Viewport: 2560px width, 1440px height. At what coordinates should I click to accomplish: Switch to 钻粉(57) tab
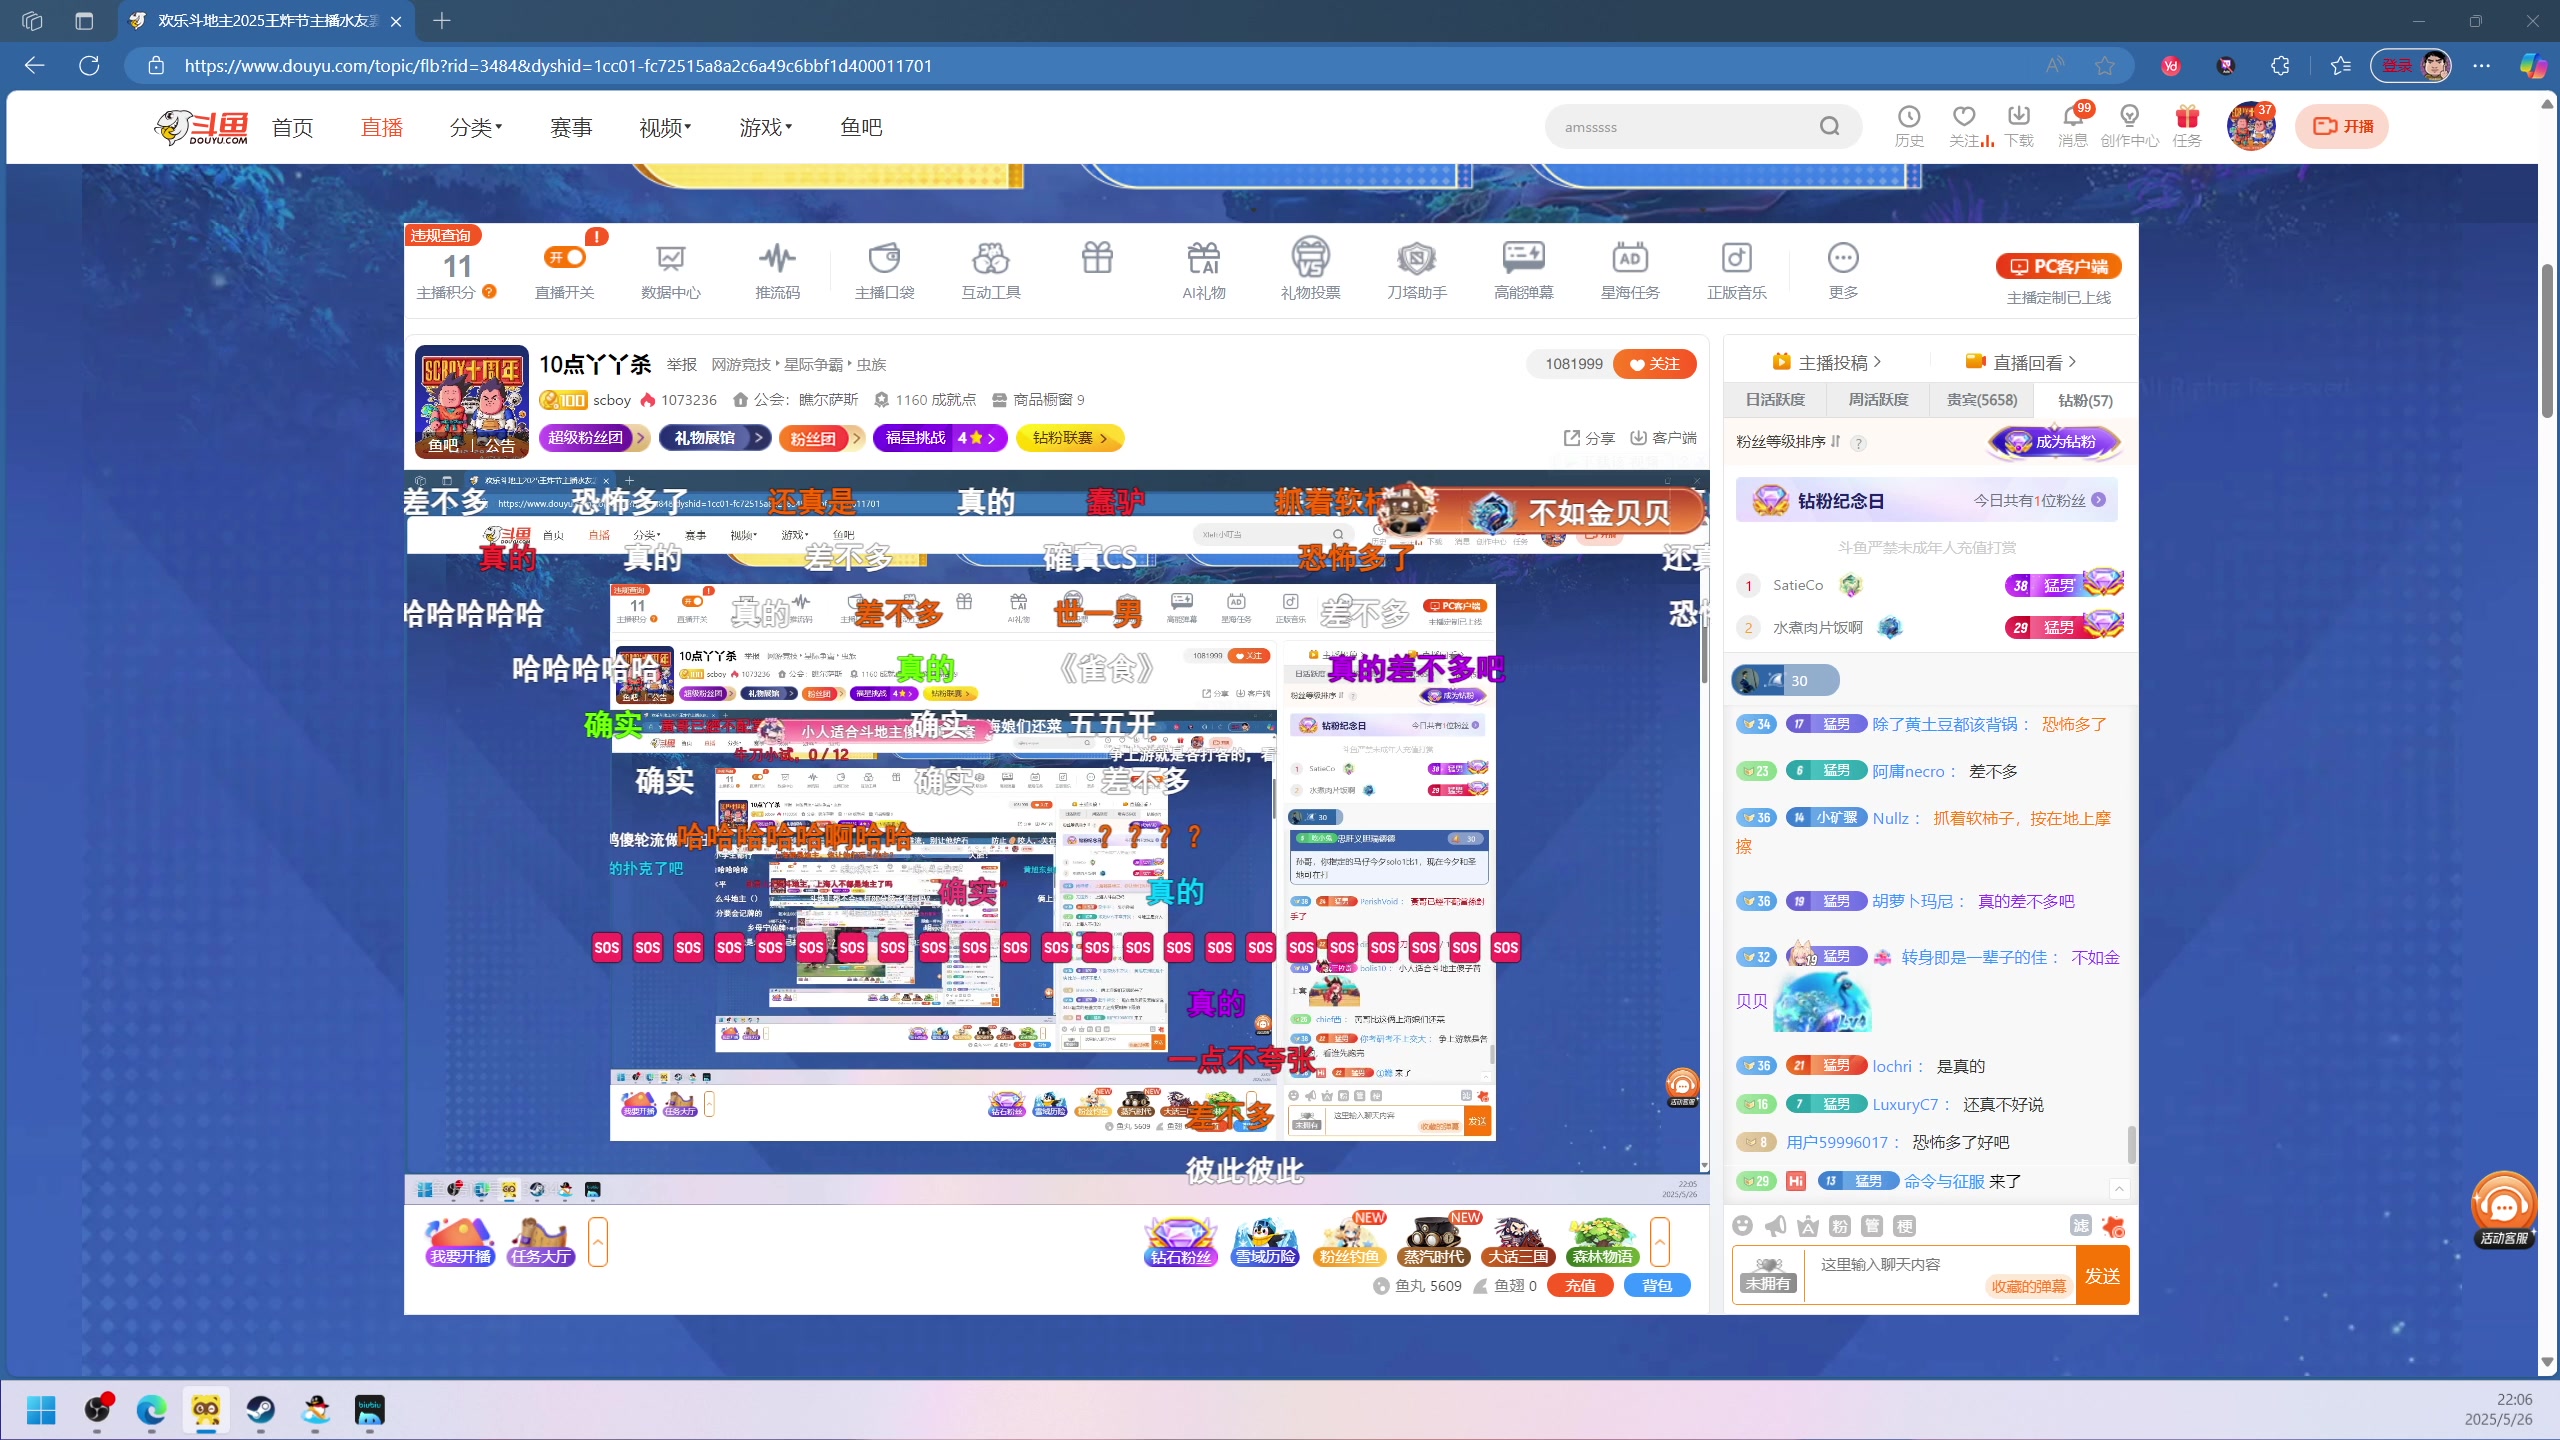pos(2085,400)
